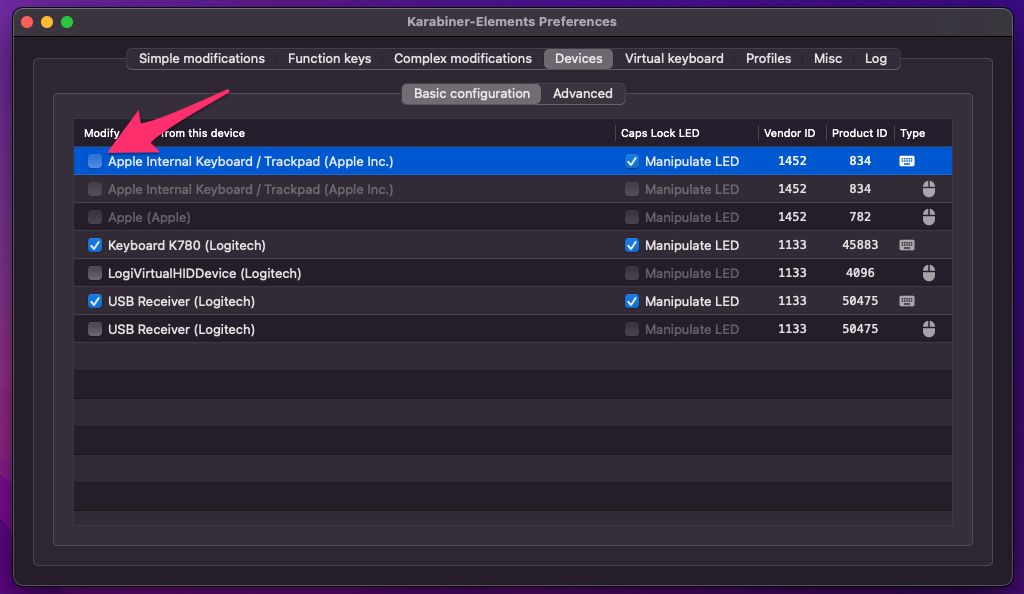Open the Function keys tab
The width and height of the screenshot is (1024, 594).
[329, 59]
